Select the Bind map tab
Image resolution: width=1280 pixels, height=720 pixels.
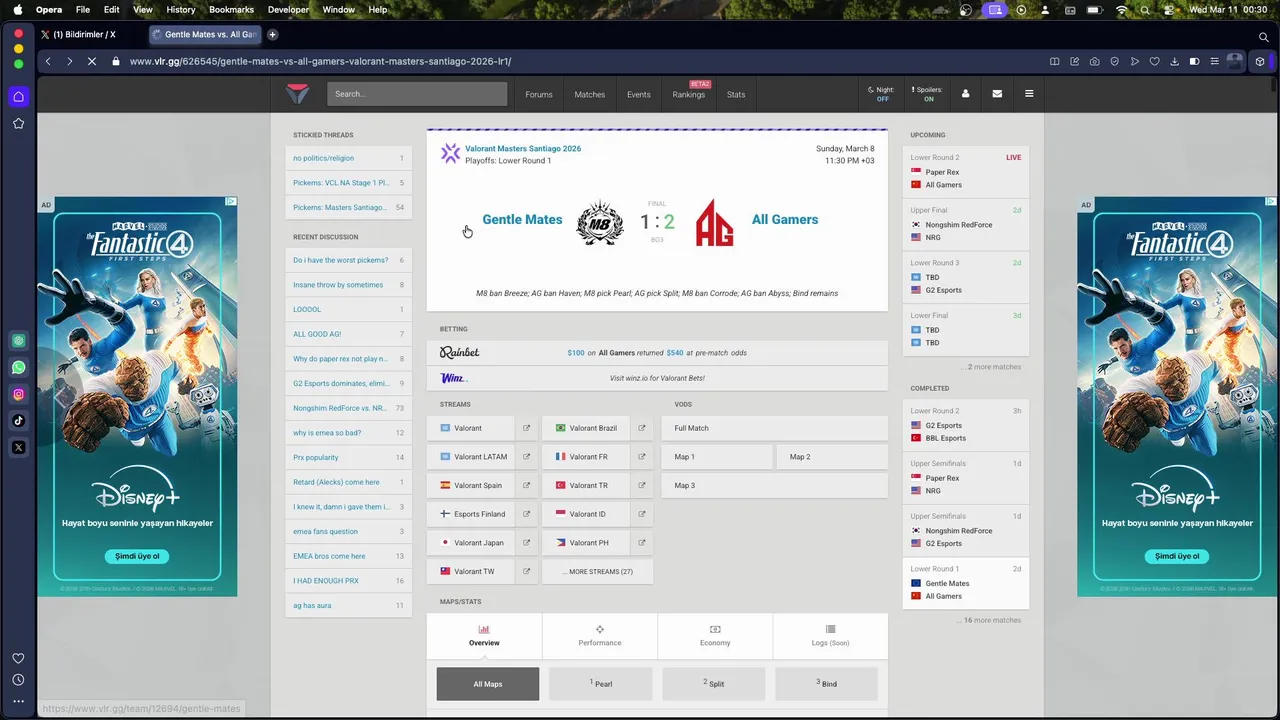coord(826,684)
